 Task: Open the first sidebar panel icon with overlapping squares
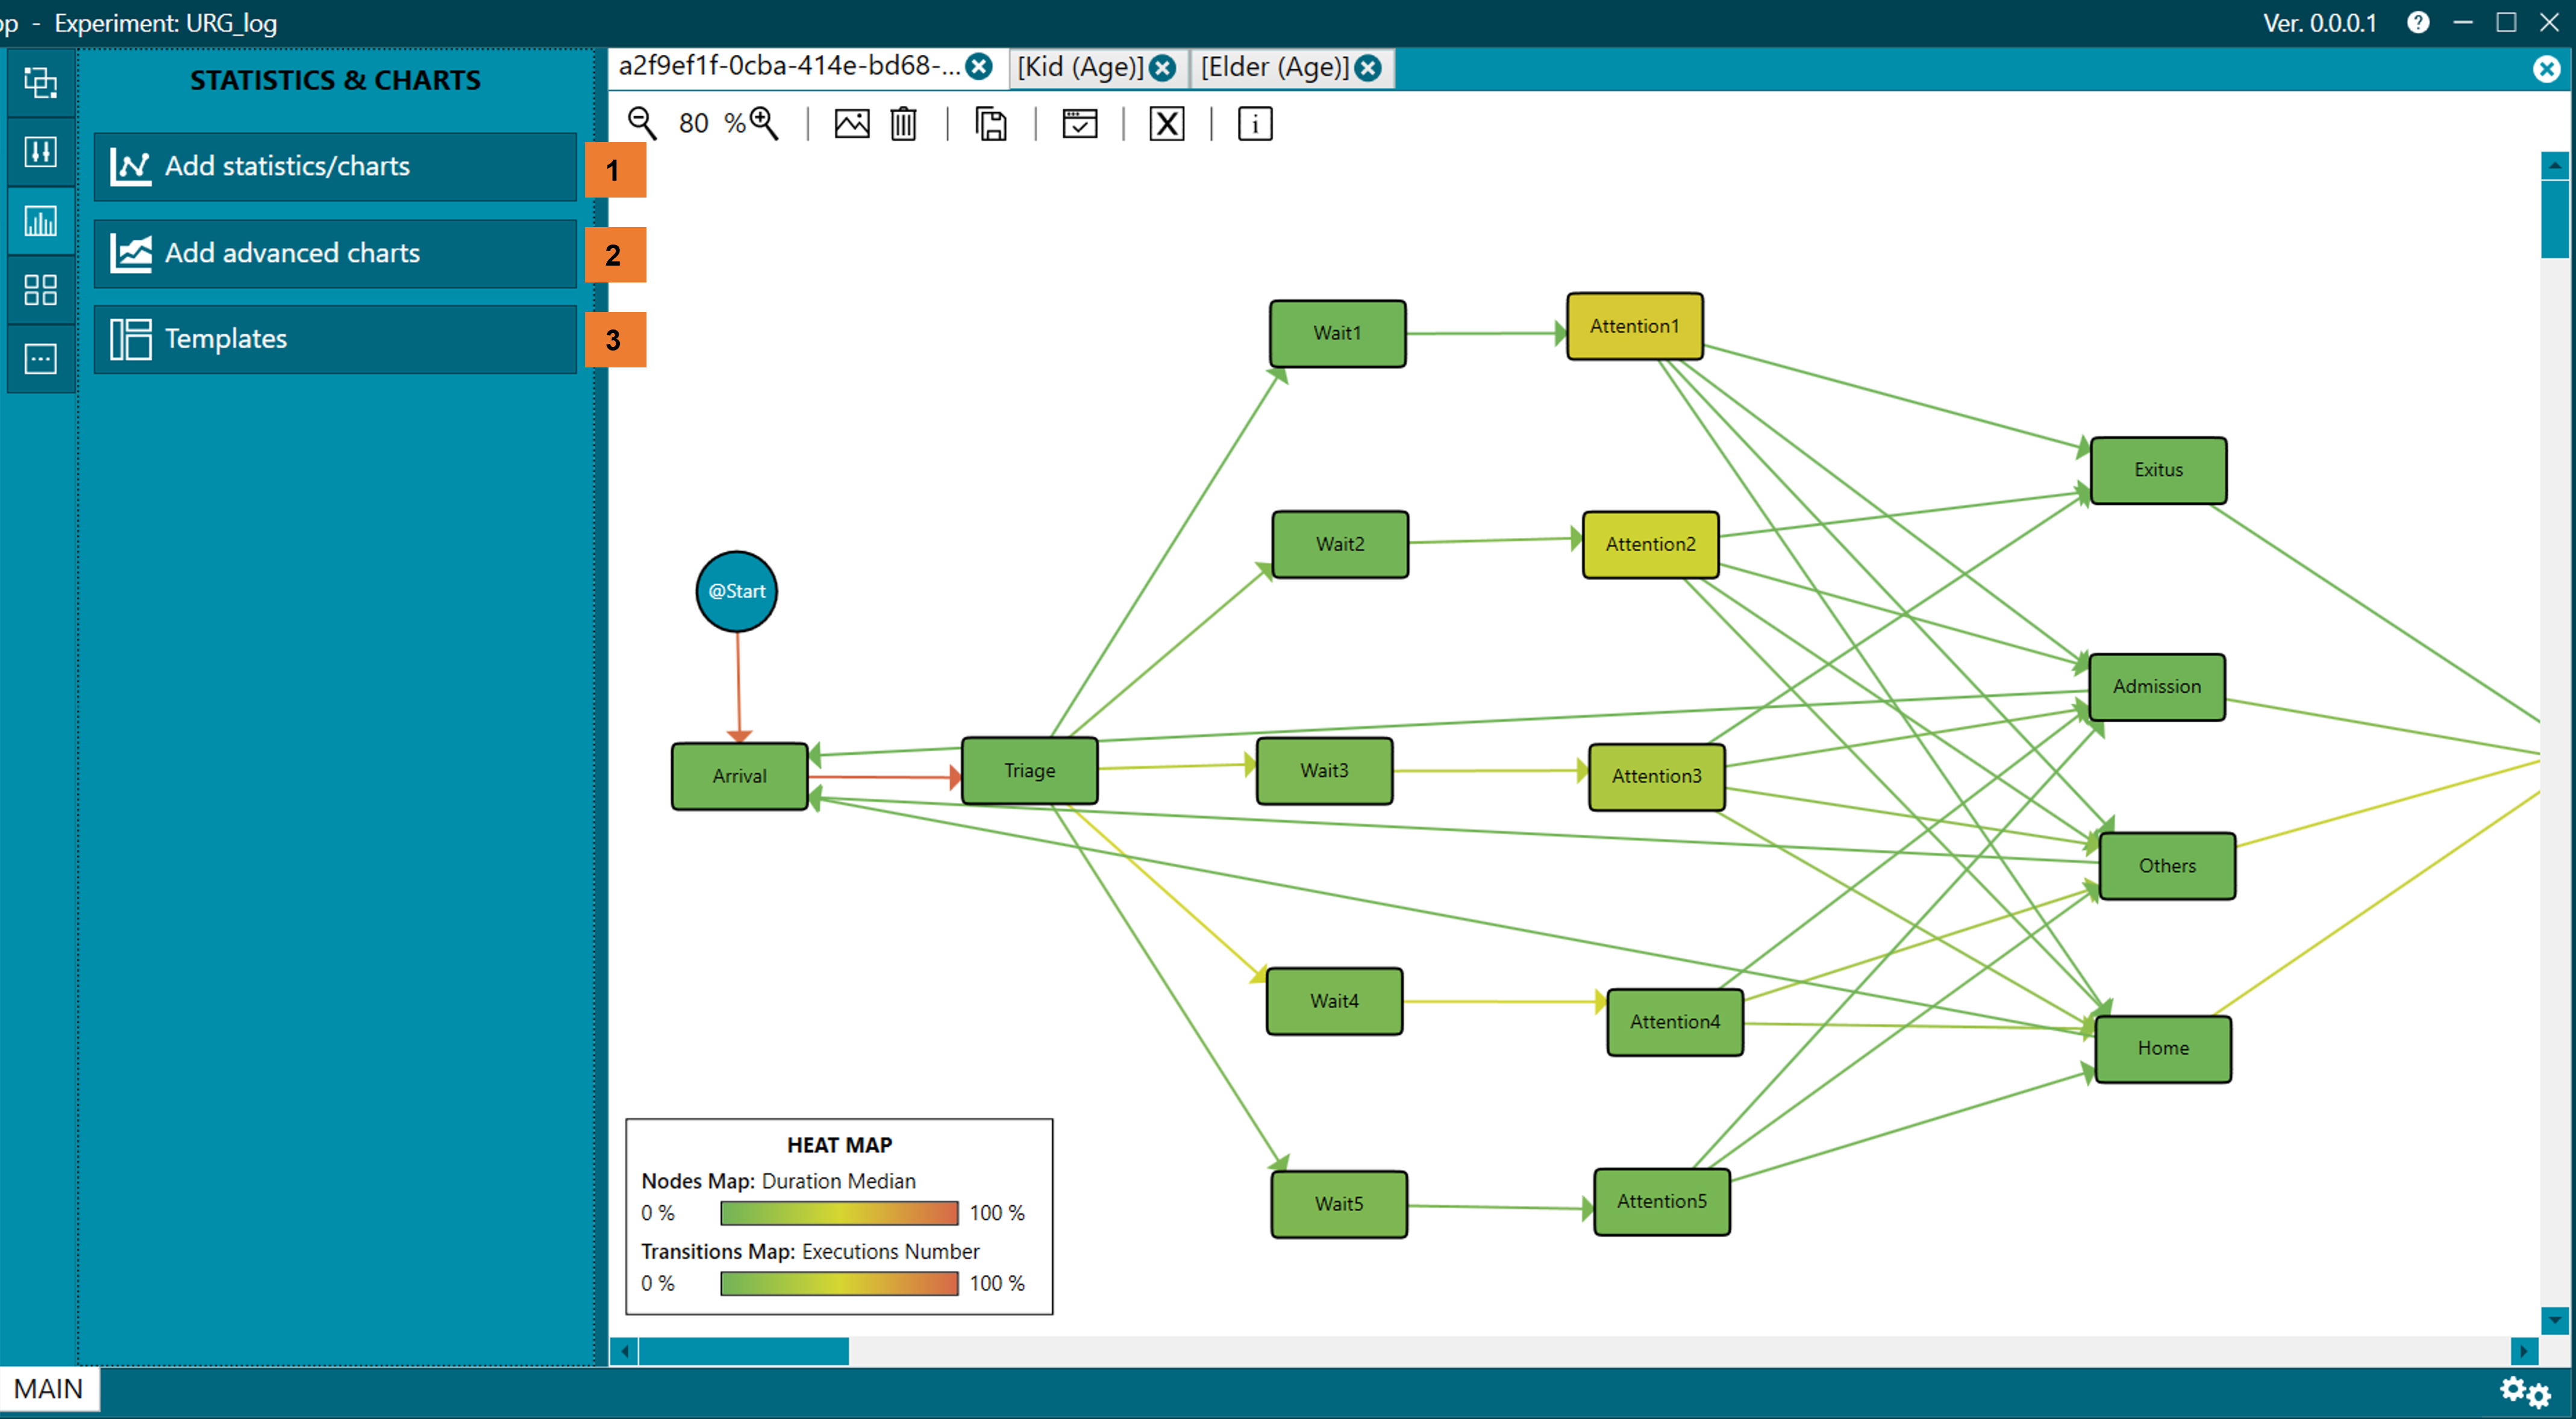[41, 82]
